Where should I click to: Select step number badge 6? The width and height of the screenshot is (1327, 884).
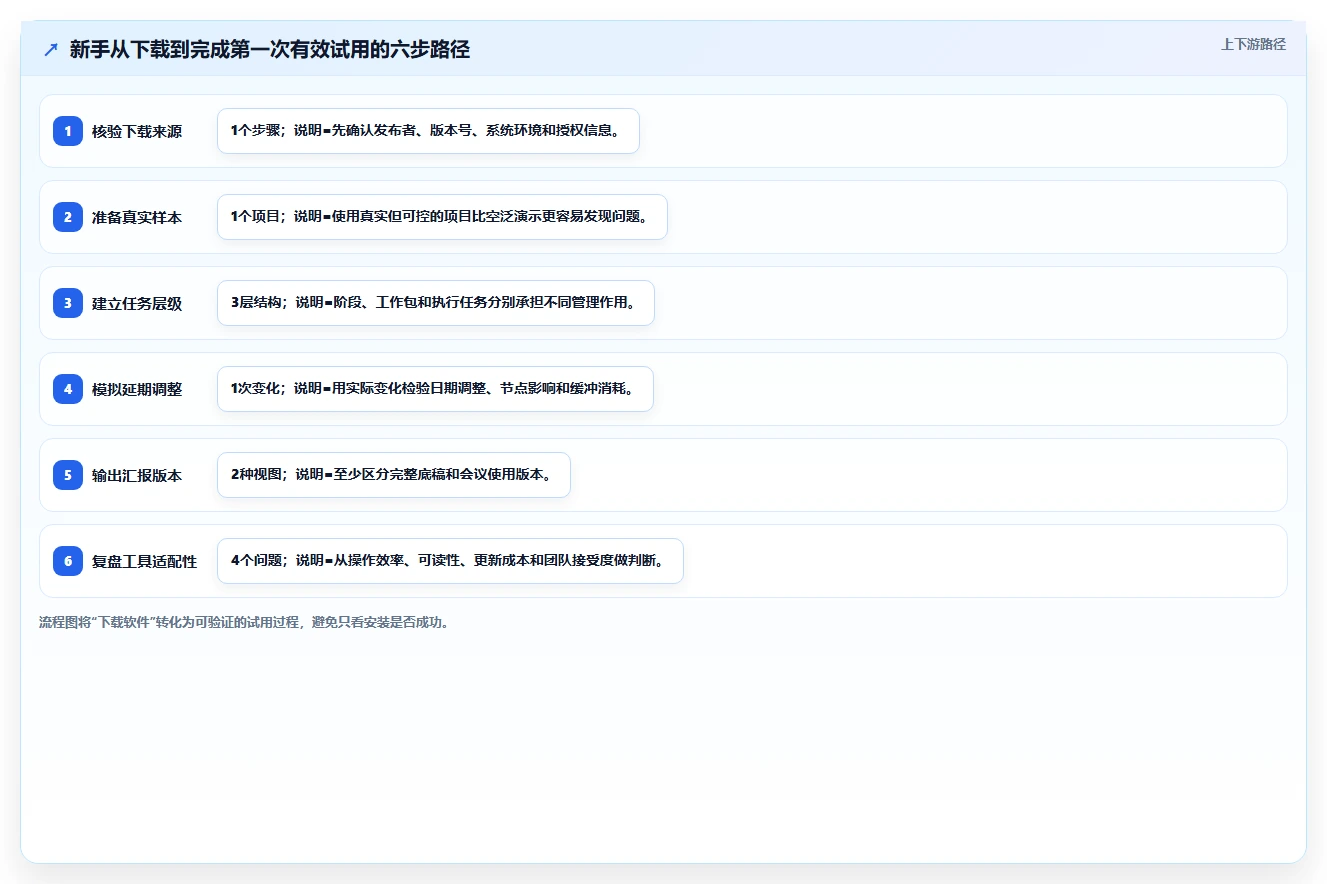point(68,561)
